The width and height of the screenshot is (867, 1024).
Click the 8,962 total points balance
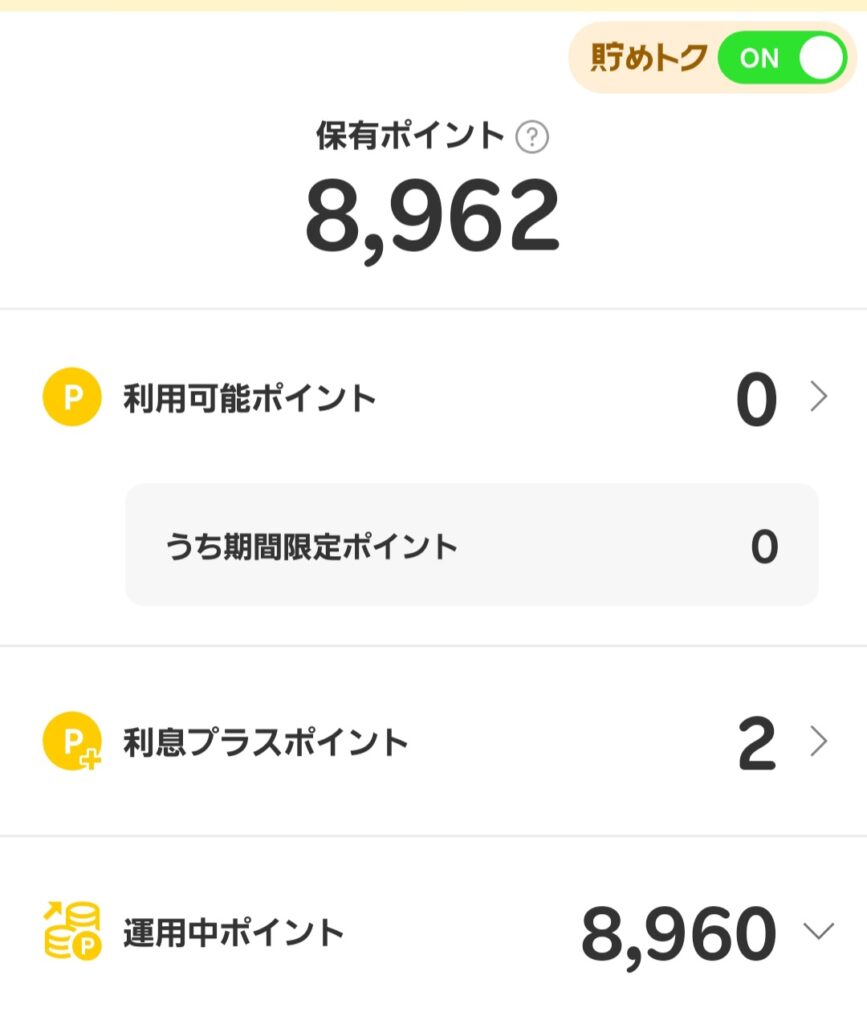(x=432, y=217)
